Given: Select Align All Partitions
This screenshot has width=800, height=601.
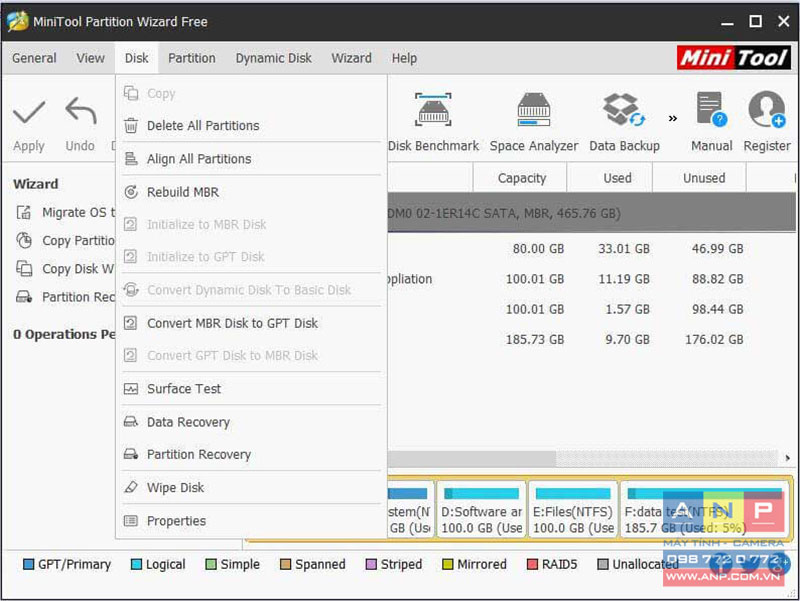Looking at the screenshot, I should pyautogui.click(x=251, y=159).
